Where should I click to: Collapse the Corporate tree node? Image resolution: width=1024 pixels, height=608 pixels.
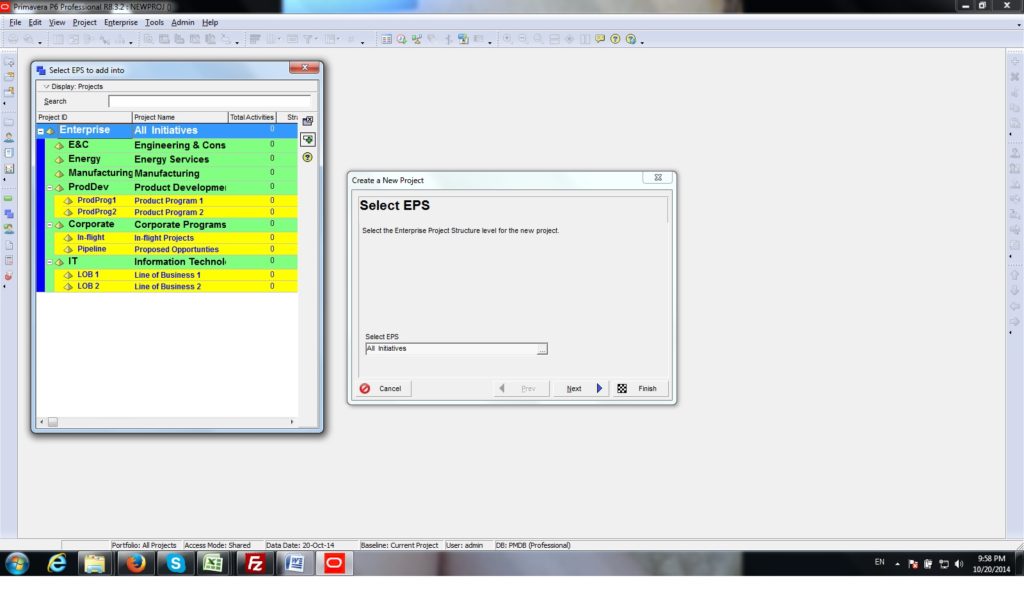[x=49, y=225]
